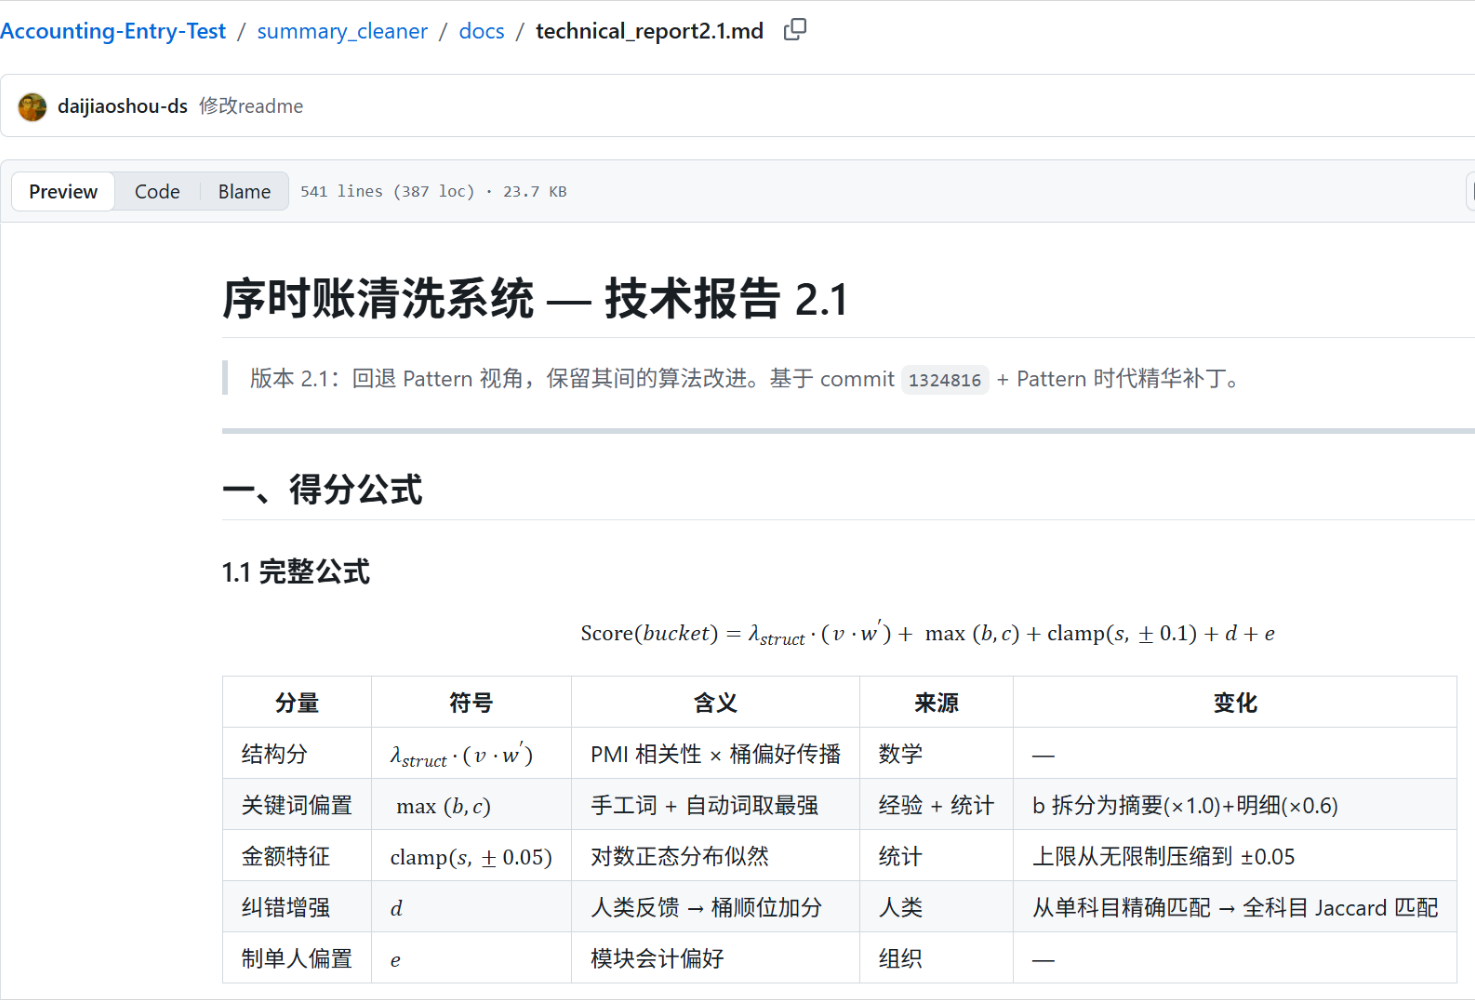1475x1000 pixels.
Task: Click the file size info 541 lines text
Action: 433,191
